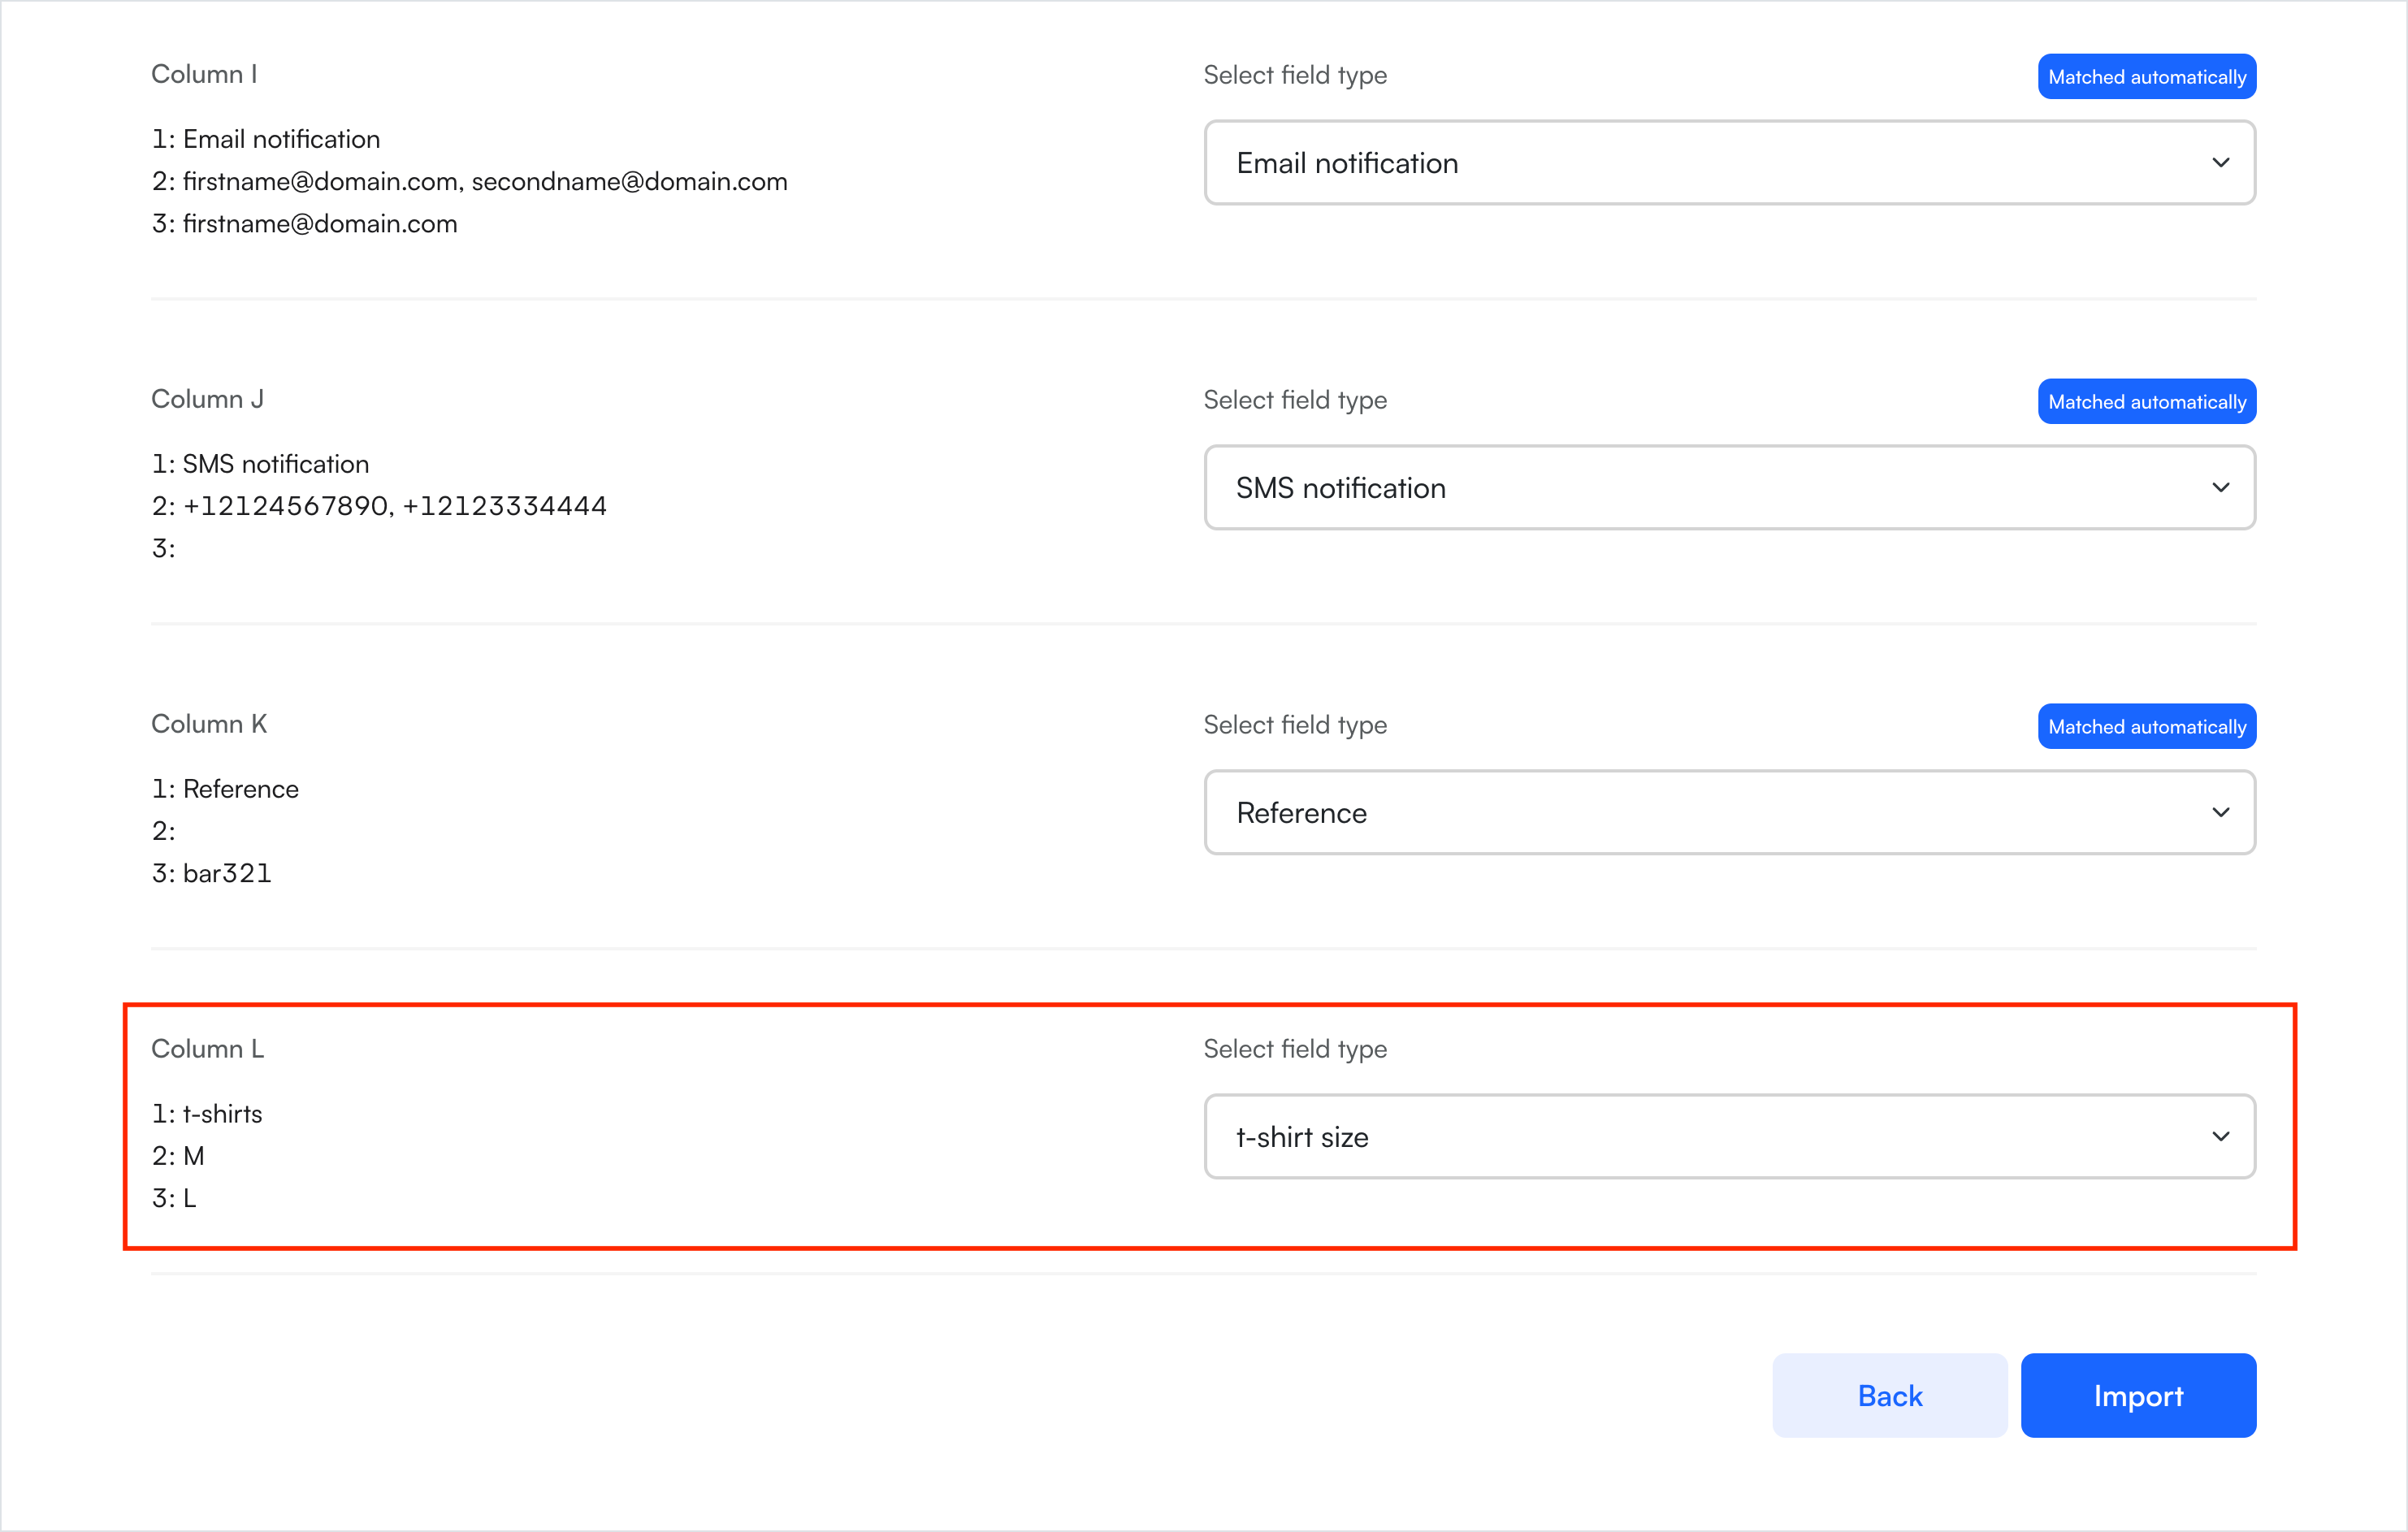The image size is (2408, 1532).
Task: Open the Reference field type dropdown
Action: (1728, 813)
